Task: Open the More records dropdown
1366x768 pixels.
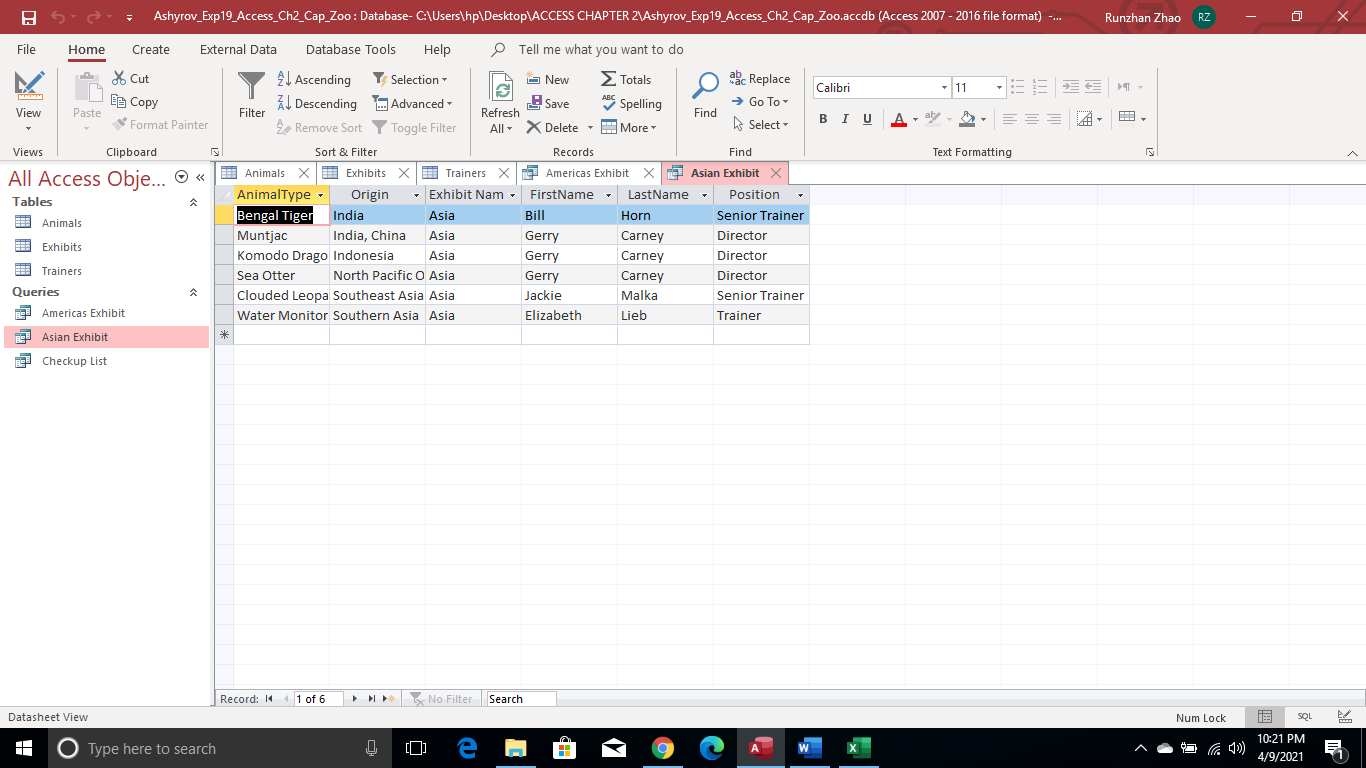Action: [x=629, y=127]
